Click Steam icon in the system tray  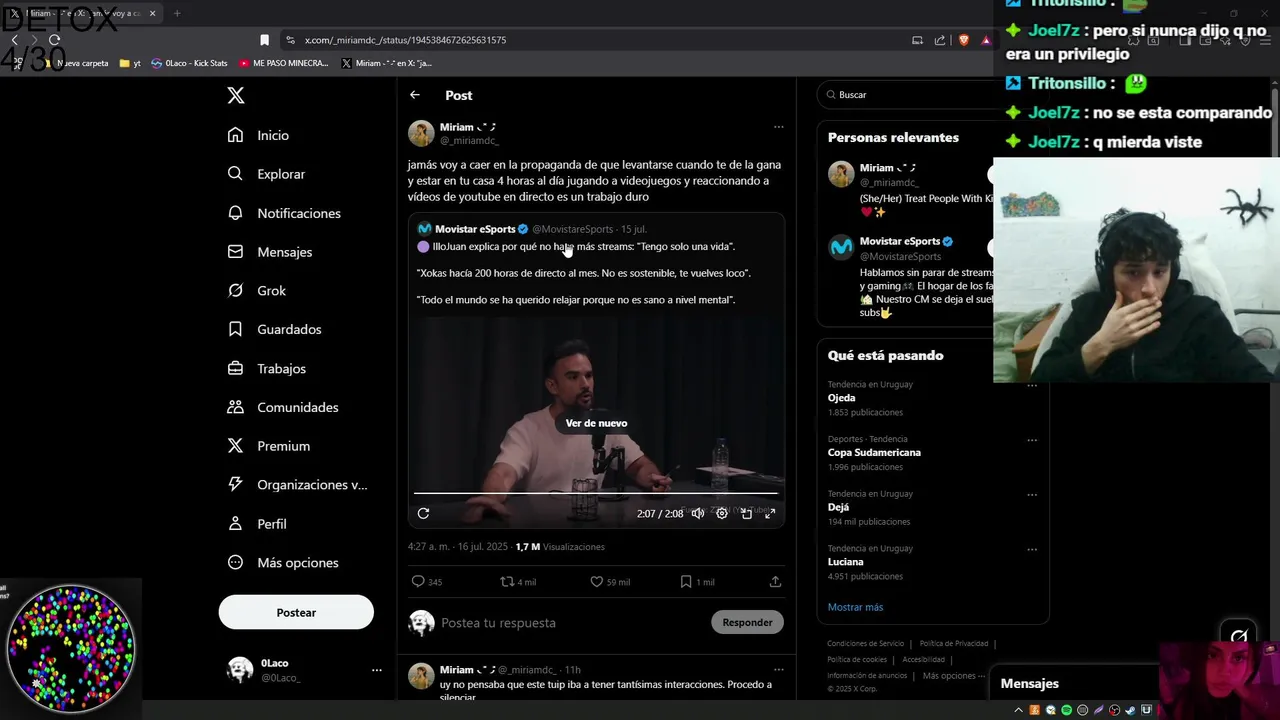(x=1130, y=710)
